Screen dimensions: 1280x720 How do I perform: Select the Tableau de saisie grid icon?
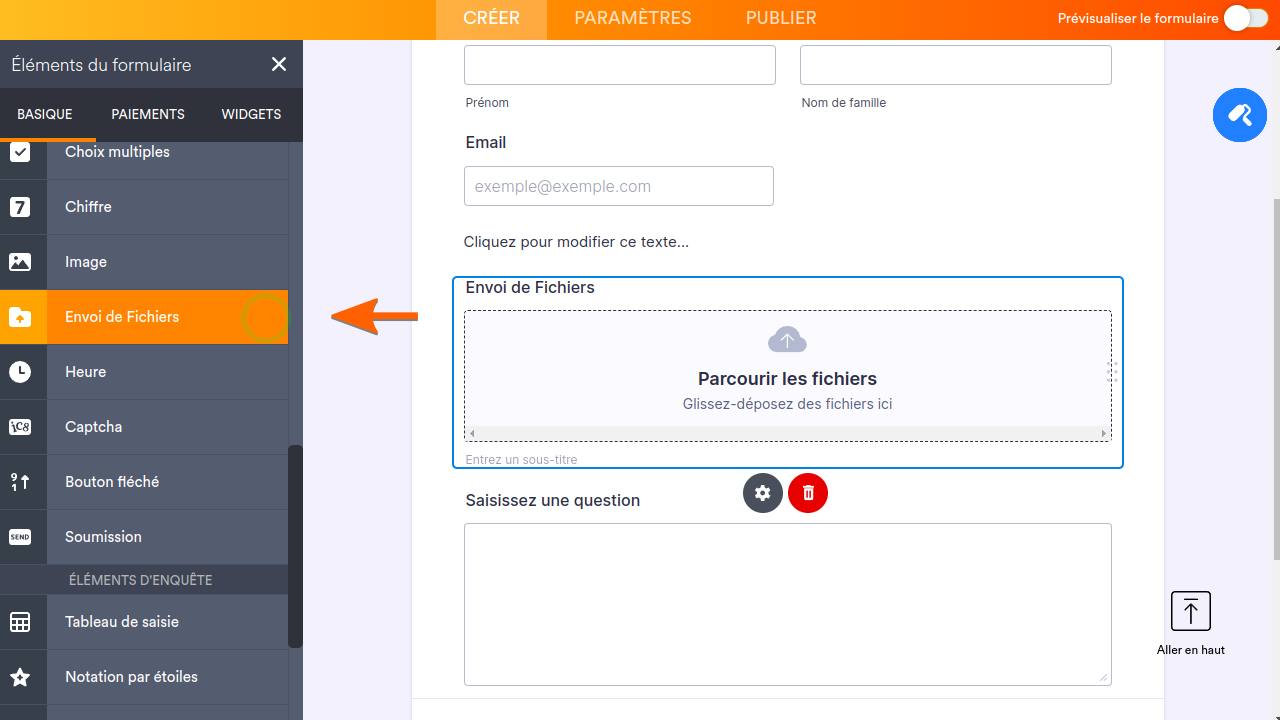(20, 622)
